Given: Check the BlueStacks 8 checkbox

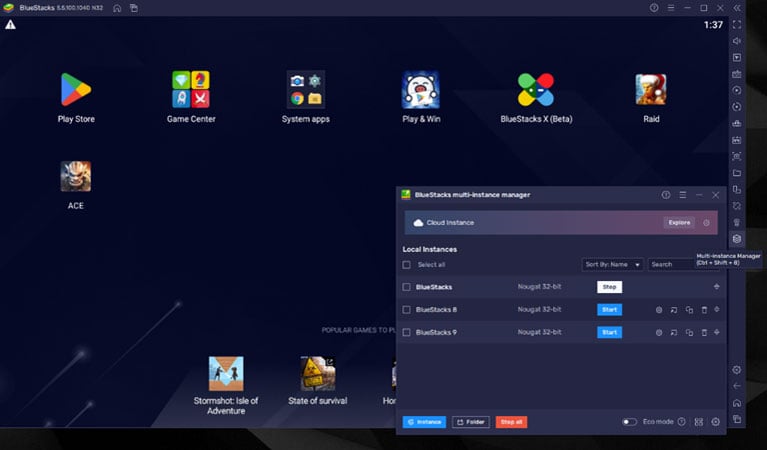Looking at the screenshot, I should (406, 310).
